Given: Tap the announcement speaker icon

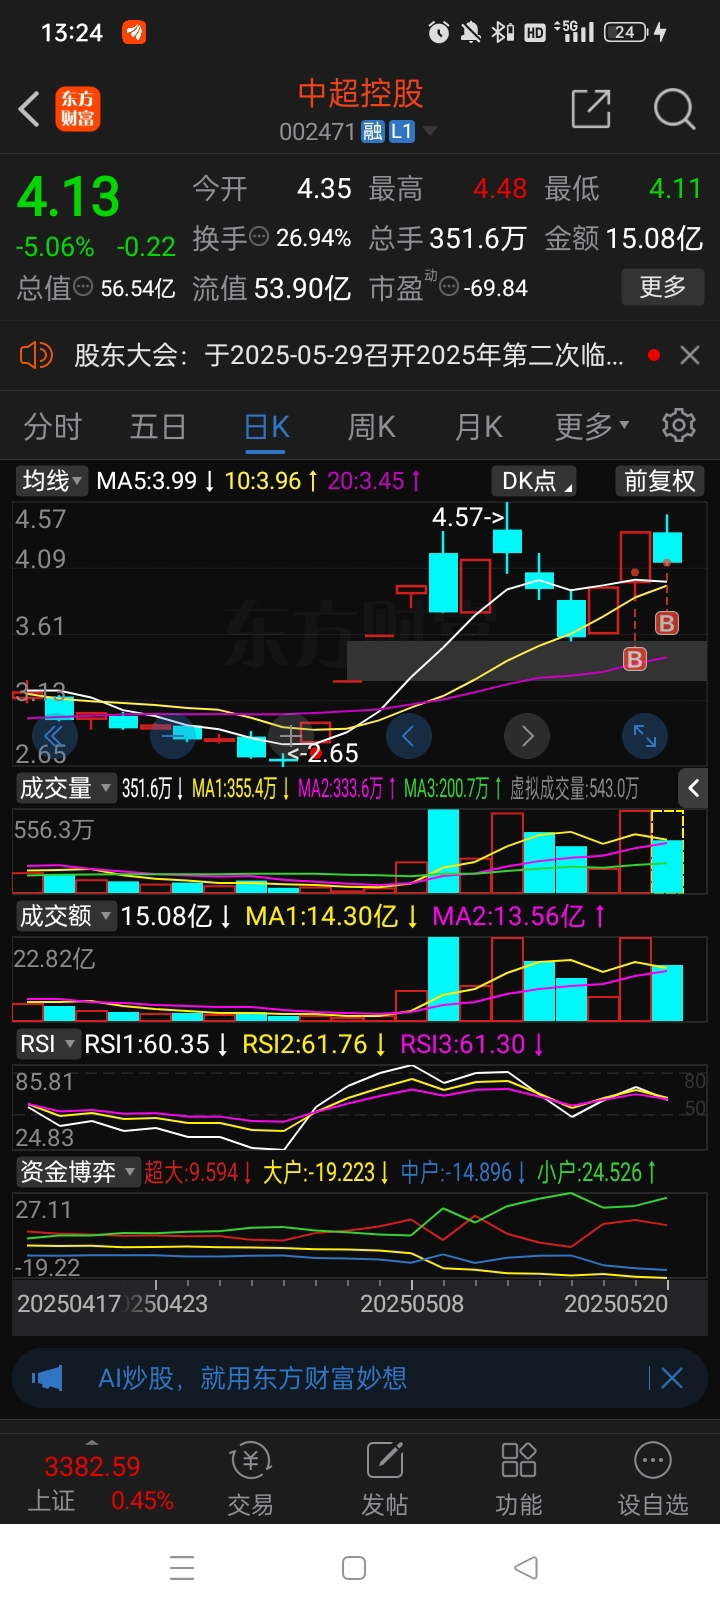Looking at the screenshot, I should click(36, 355).
